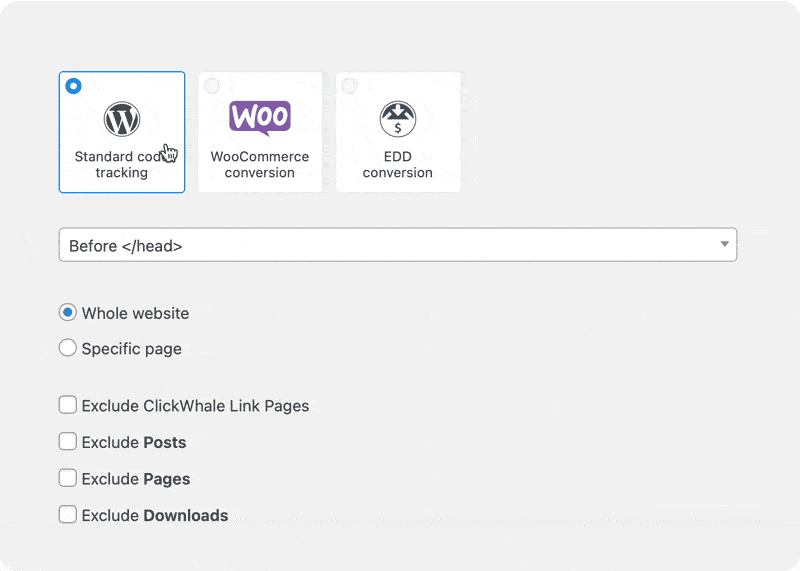
Task: Select the WooCommerce conversion radio button
Action: (x=212, y=86)
